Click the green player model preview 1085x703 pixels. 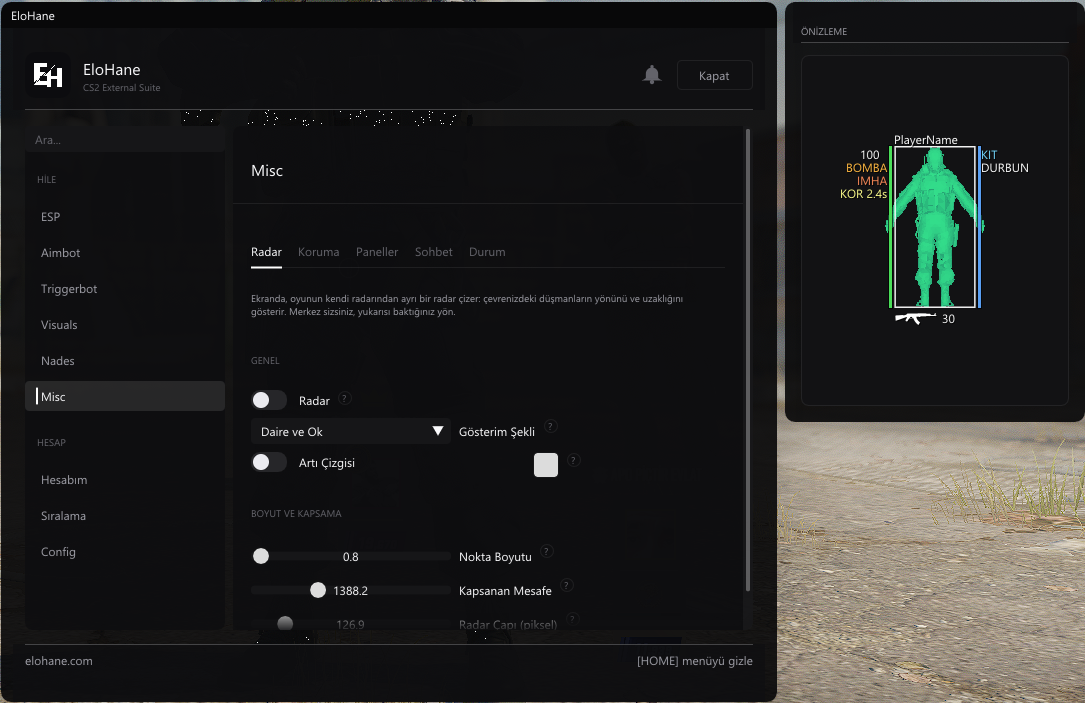tap(935, 227)
